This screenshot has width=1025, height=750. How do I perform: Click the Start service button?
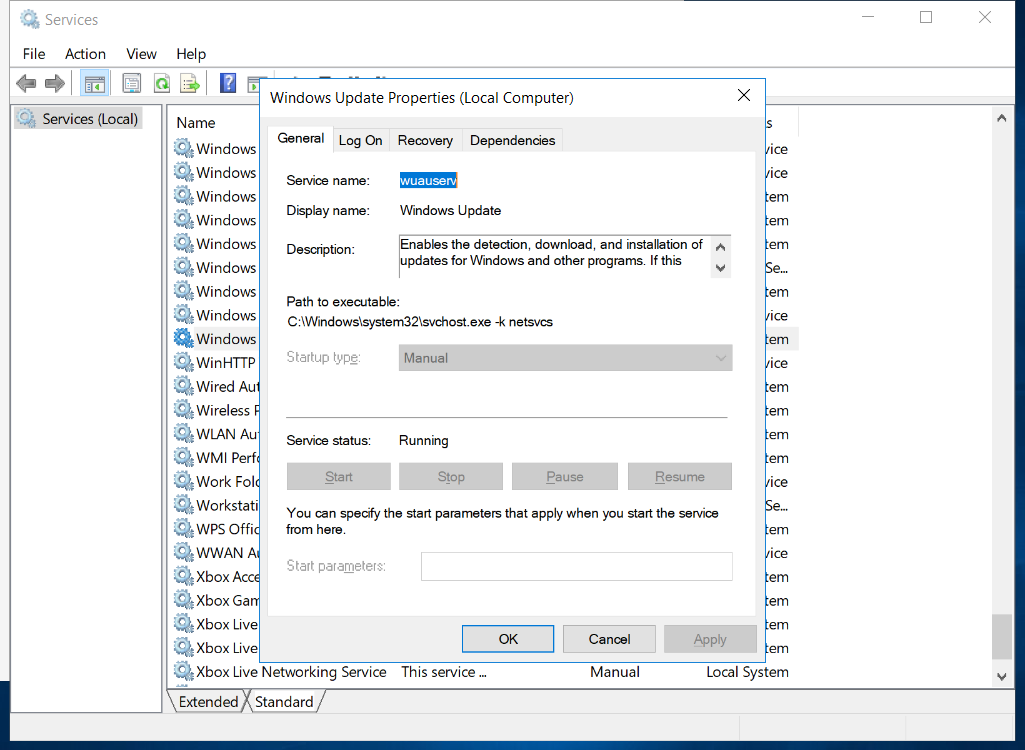[339, 477]
